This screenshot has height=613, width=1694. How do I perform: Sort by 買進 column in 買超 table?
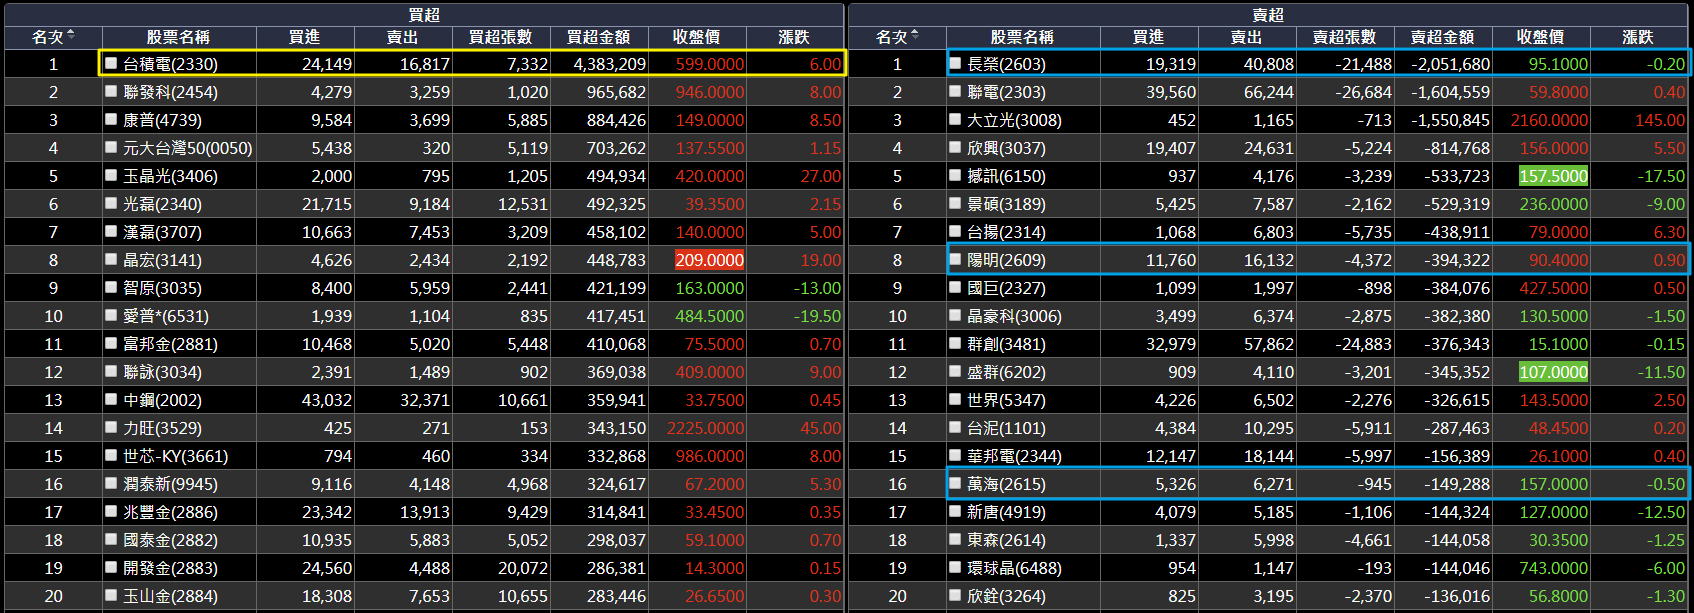coord(305,37)
